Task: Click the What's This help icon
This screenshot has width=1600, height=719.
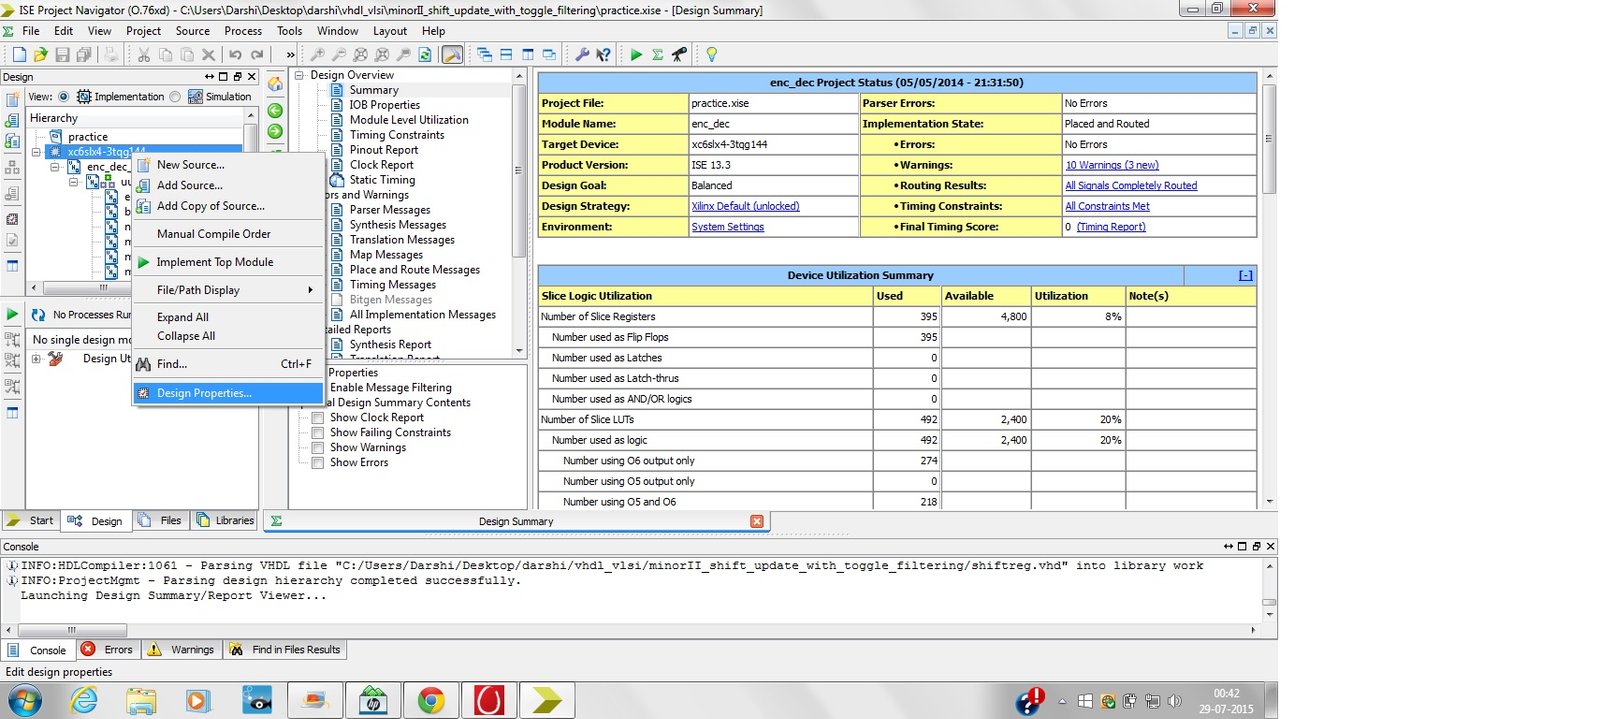Action: pyautogui.click(x=603, y=55)
